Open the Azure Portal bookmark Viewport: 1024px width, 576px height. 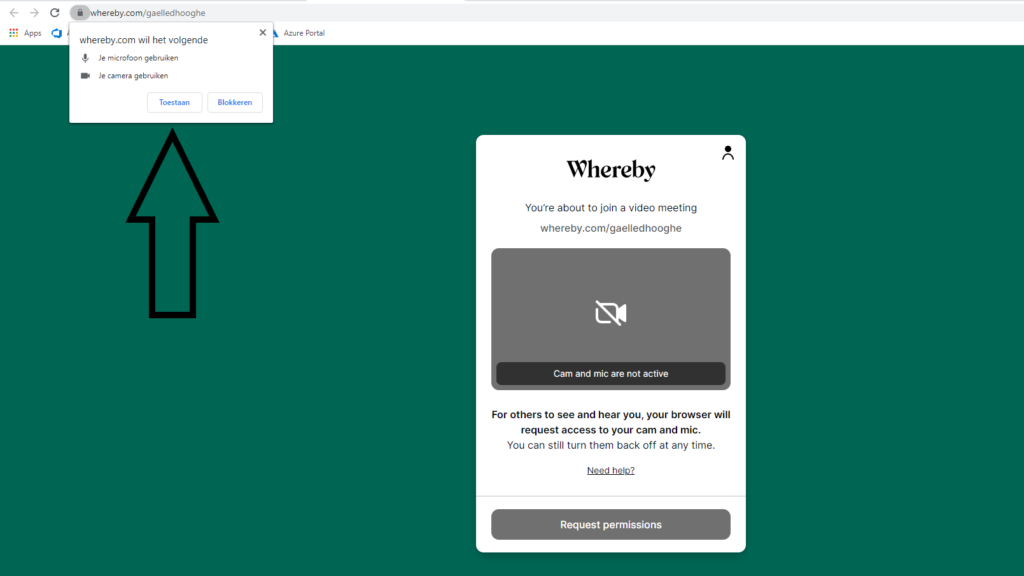[x=298, y=33]
